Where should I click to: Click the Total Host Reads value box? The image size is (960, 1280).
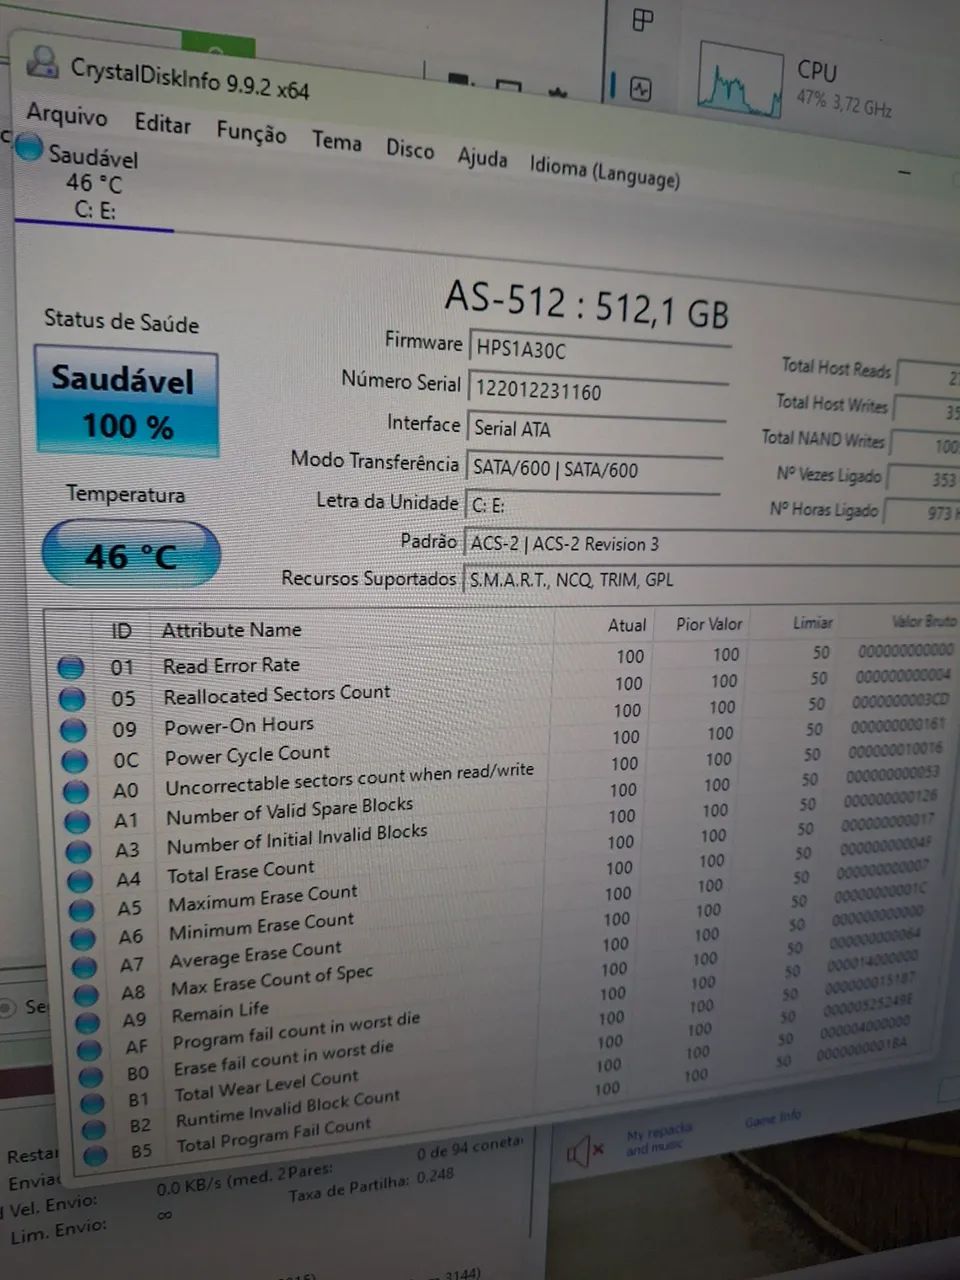pyautogui.click(x=929, y=376)
